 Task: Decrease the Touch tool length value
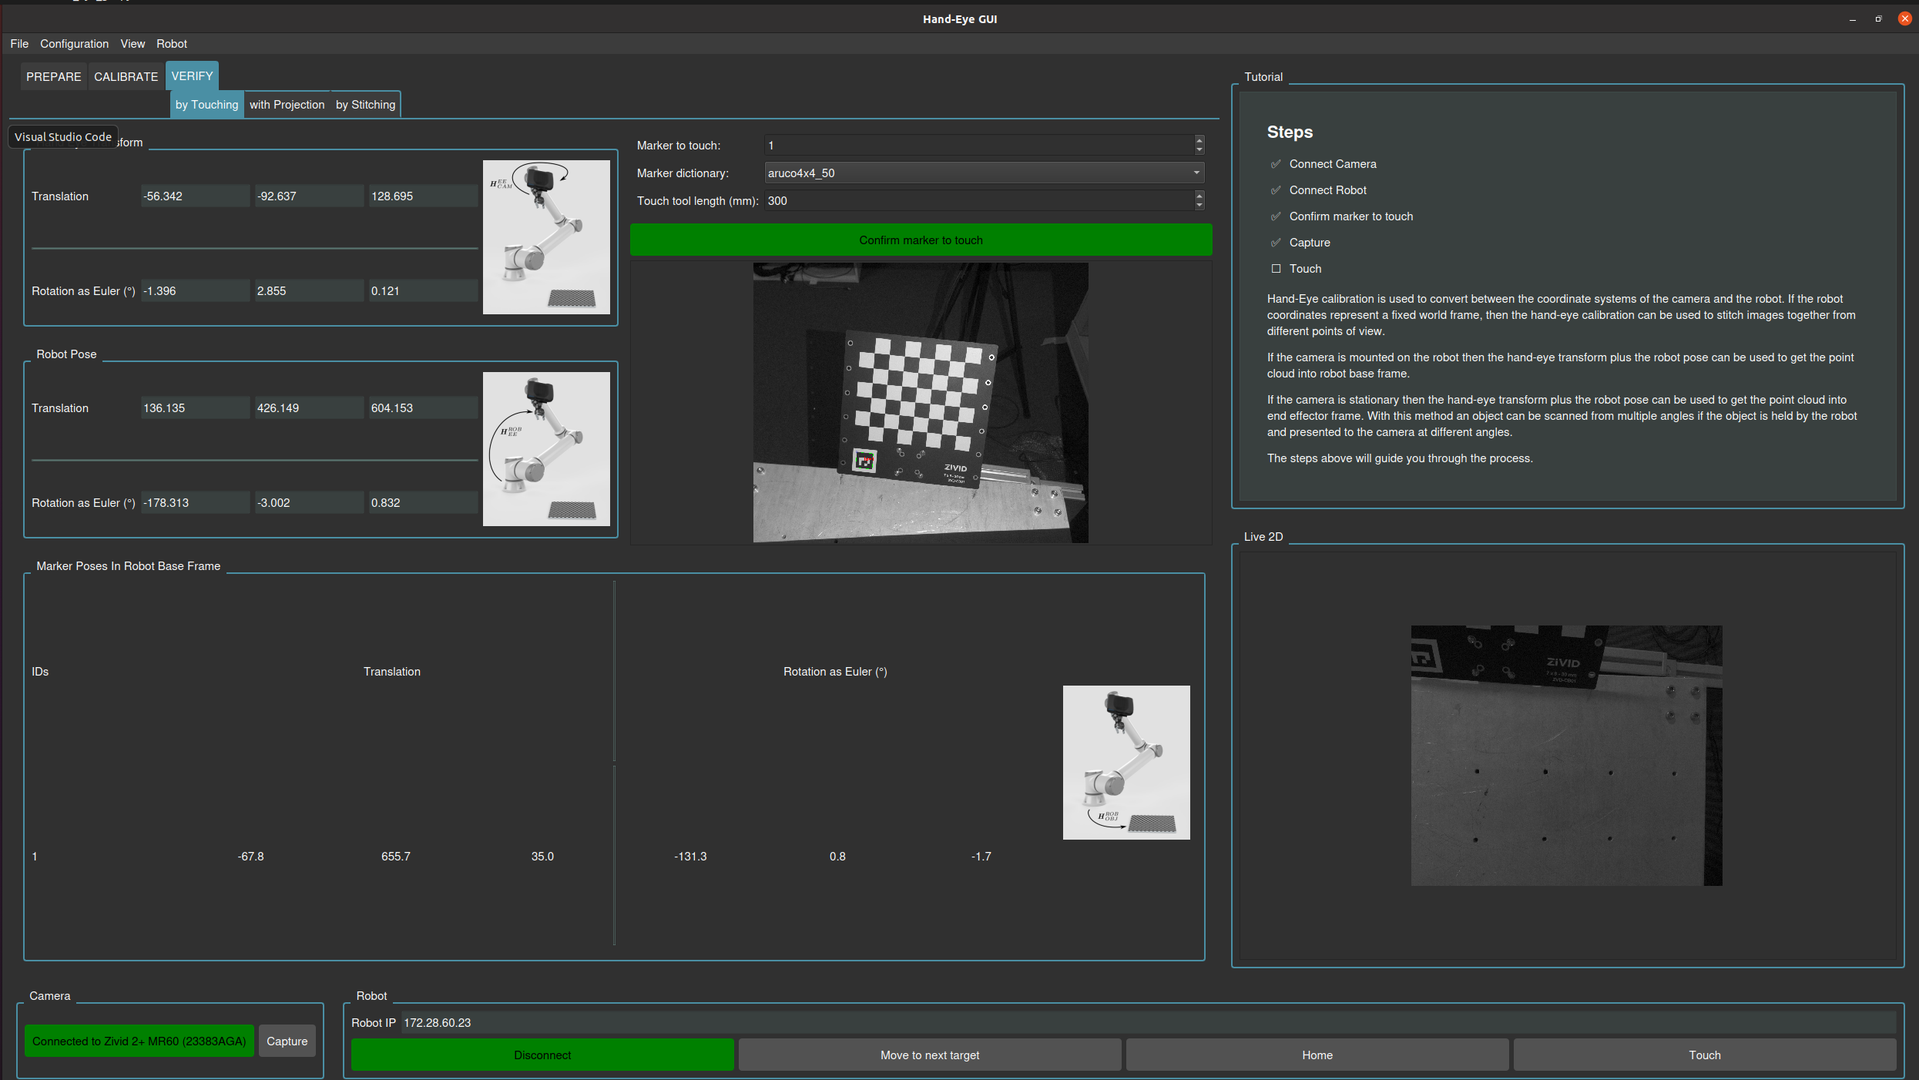pyautogui.click(x=1199, y=206)
